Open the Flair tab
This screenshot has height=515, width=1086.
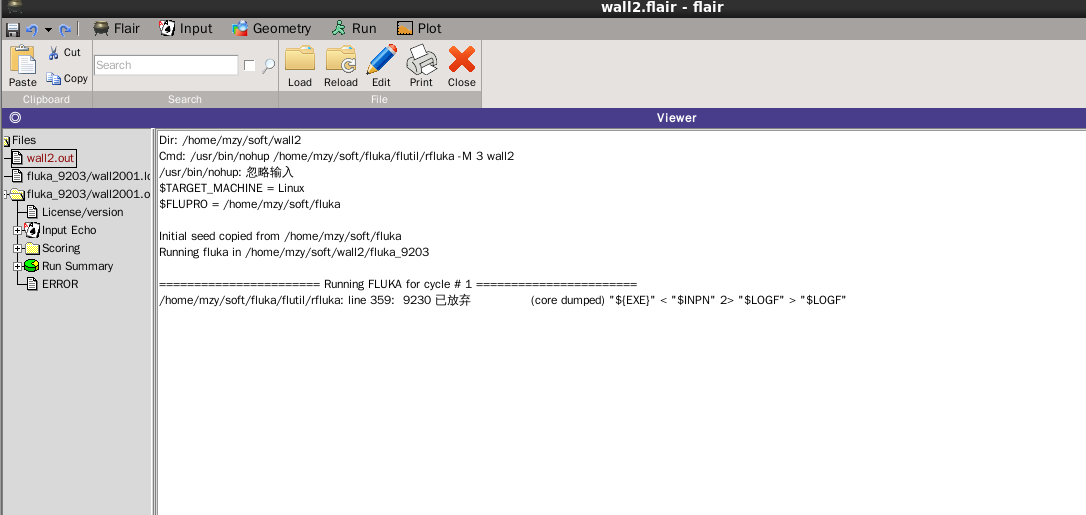coord(116,28)
